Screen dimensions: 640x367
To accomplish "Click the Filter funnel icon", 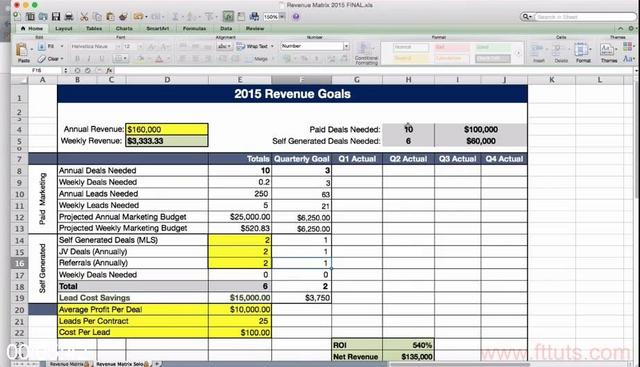I will coord(209,17).
